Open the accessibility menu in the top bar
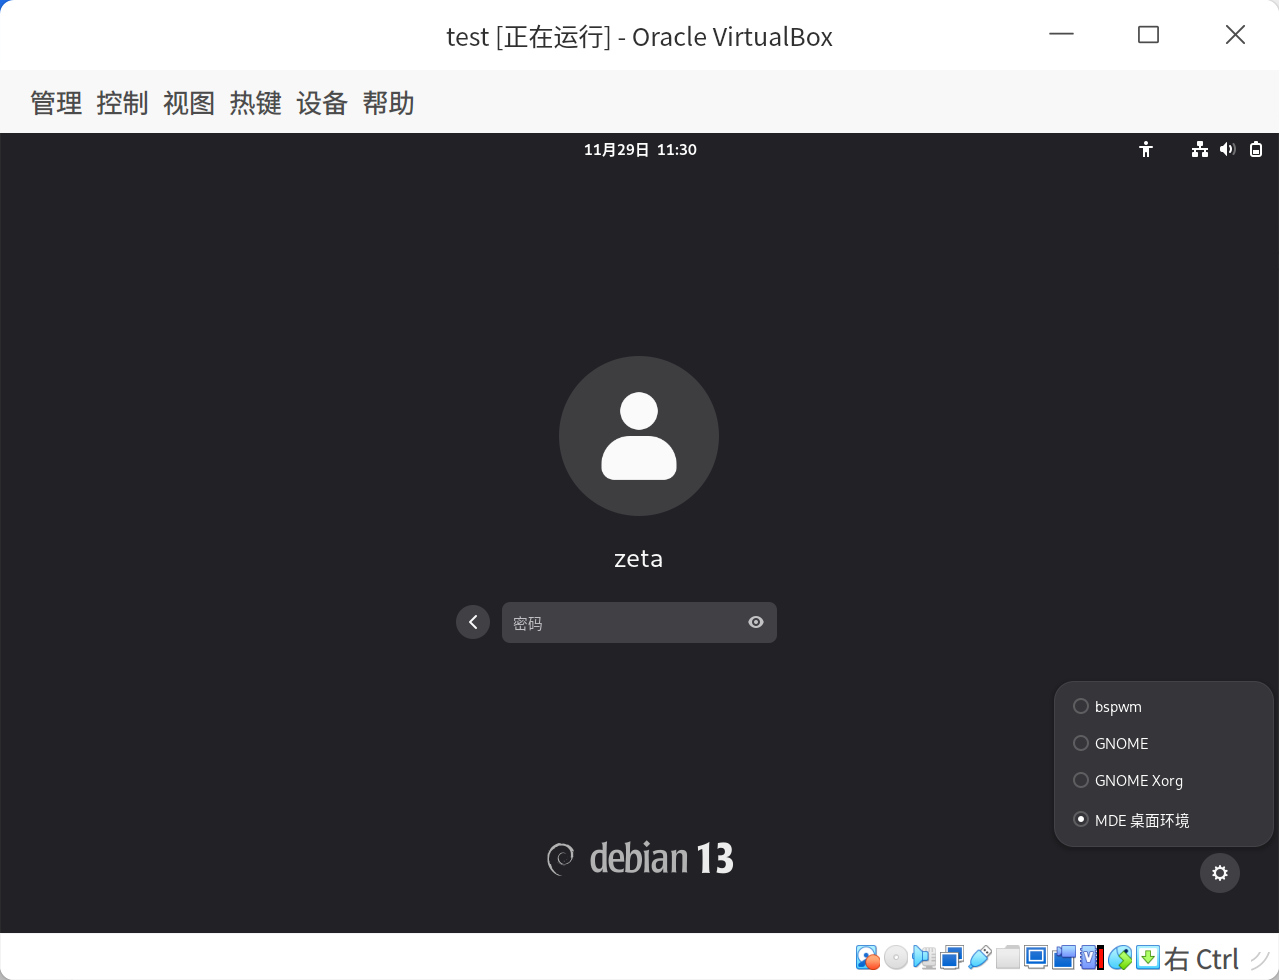Image resolution: width=1279 pixels, height=980 pixels. click(x=1146, y=150)
